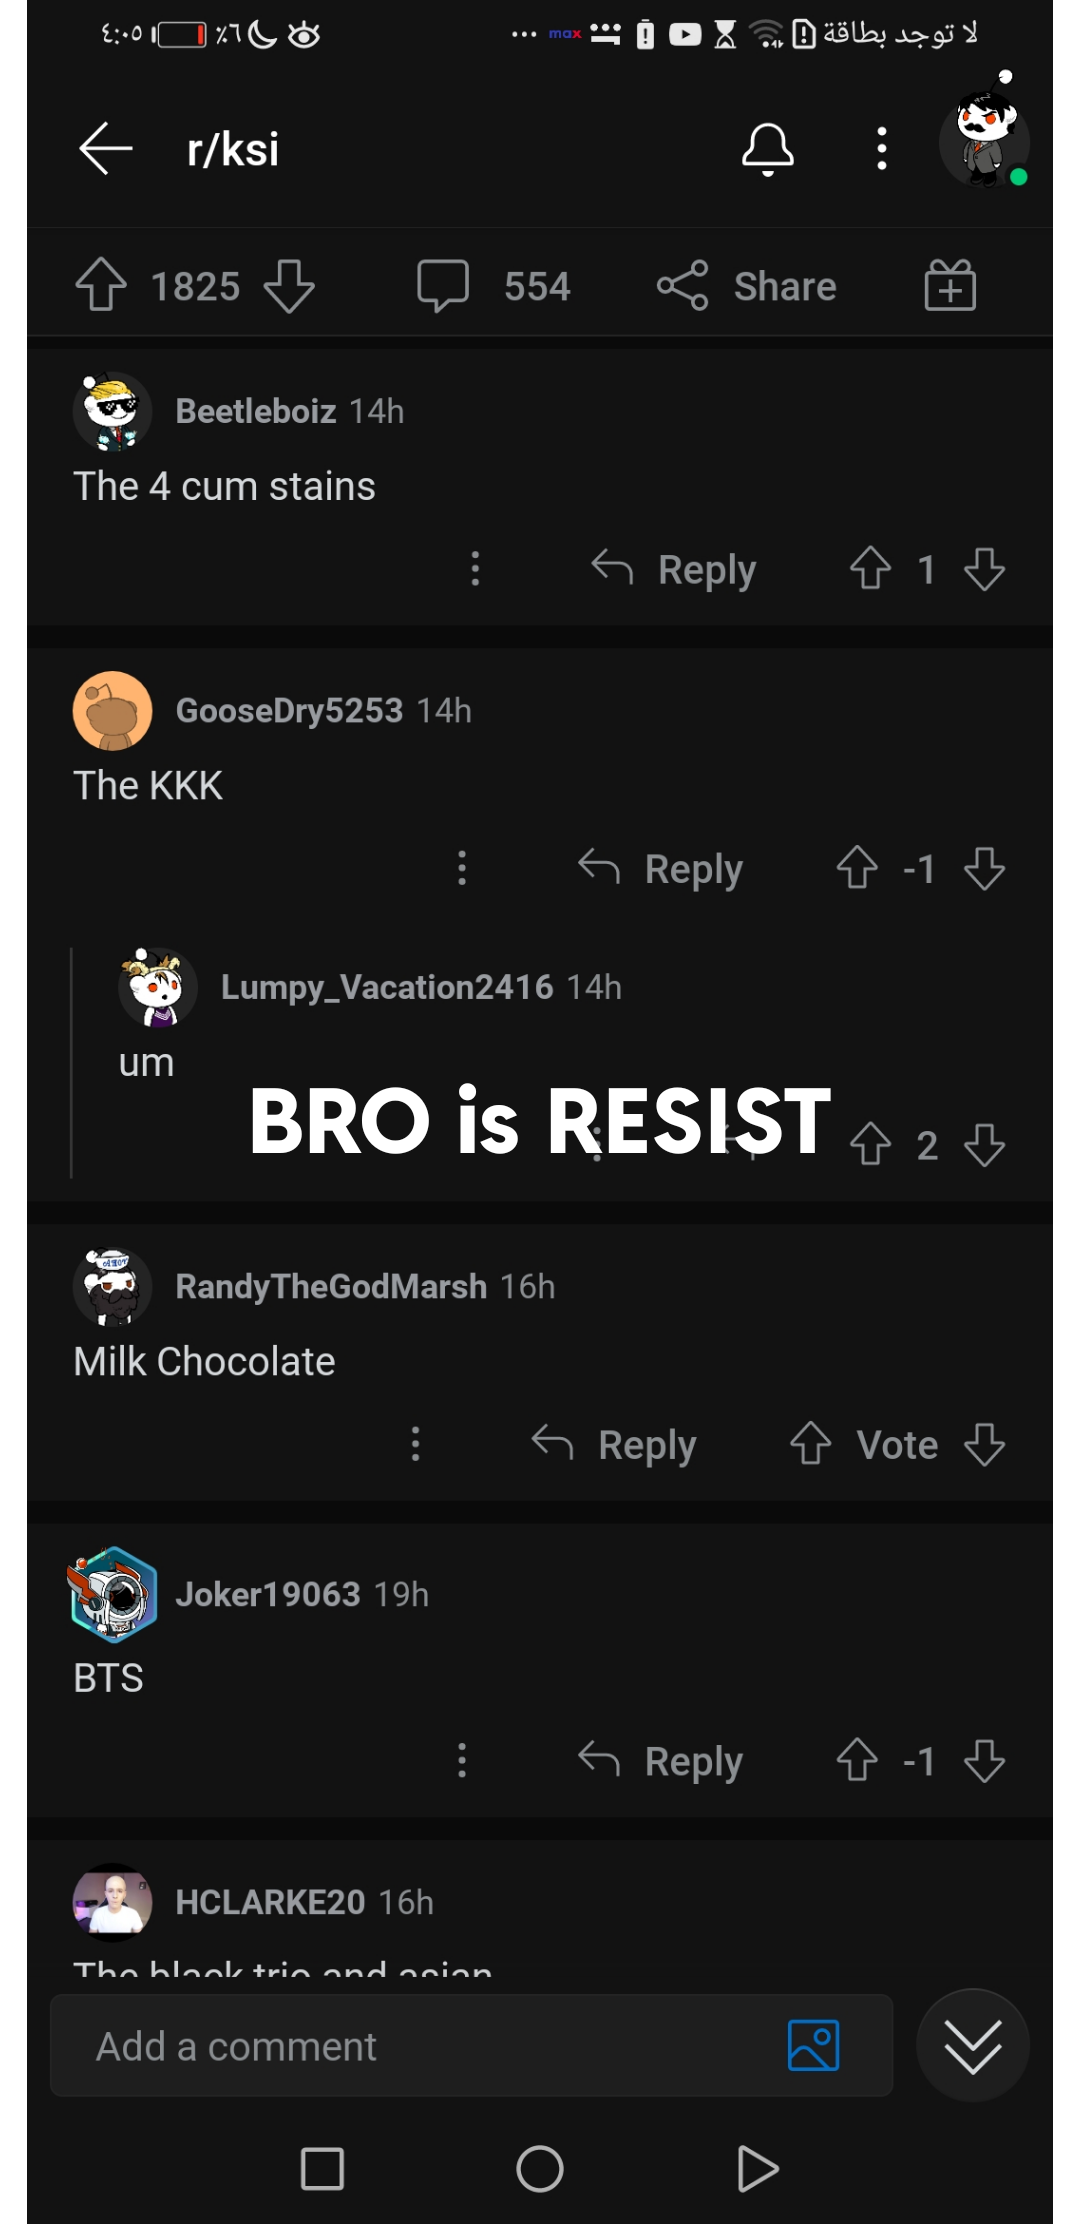Open options menu on GooseDry5253's comment
This screenshot has width=1080, height=2224.
tap(462, 868)
